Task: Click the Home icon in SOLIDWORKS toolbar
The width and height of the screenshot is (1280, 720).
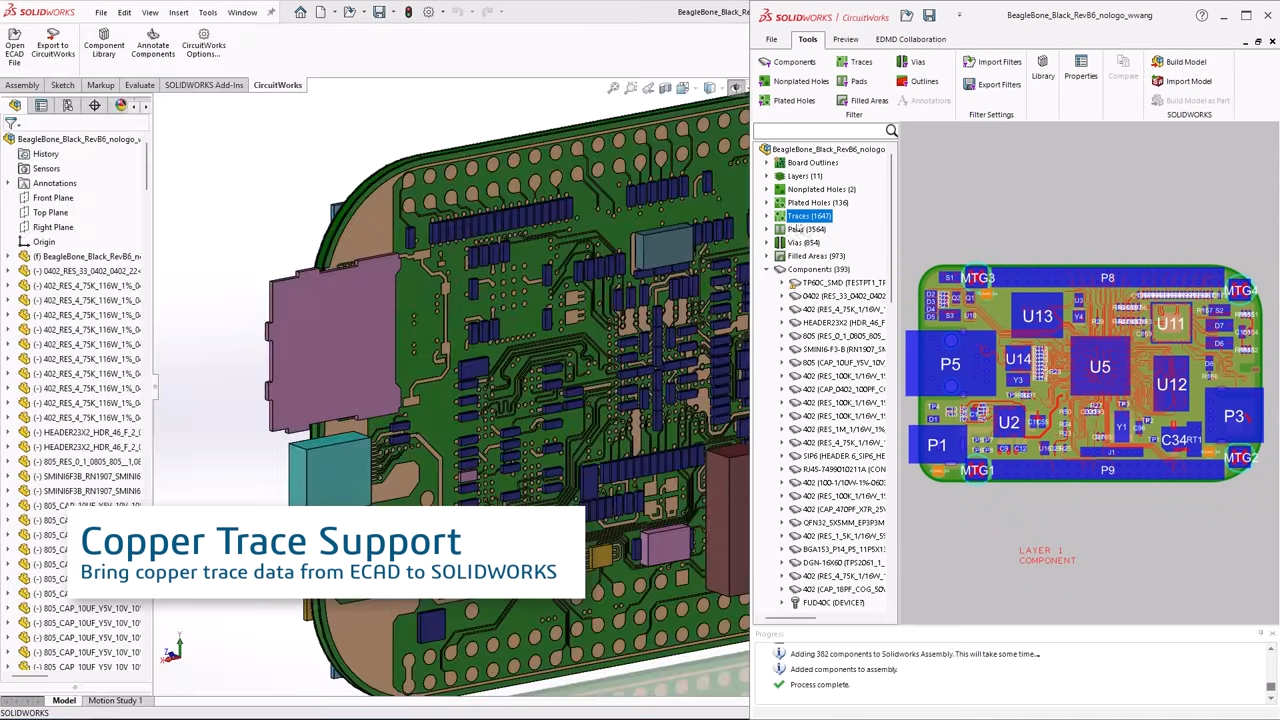Action: (300, 12)
